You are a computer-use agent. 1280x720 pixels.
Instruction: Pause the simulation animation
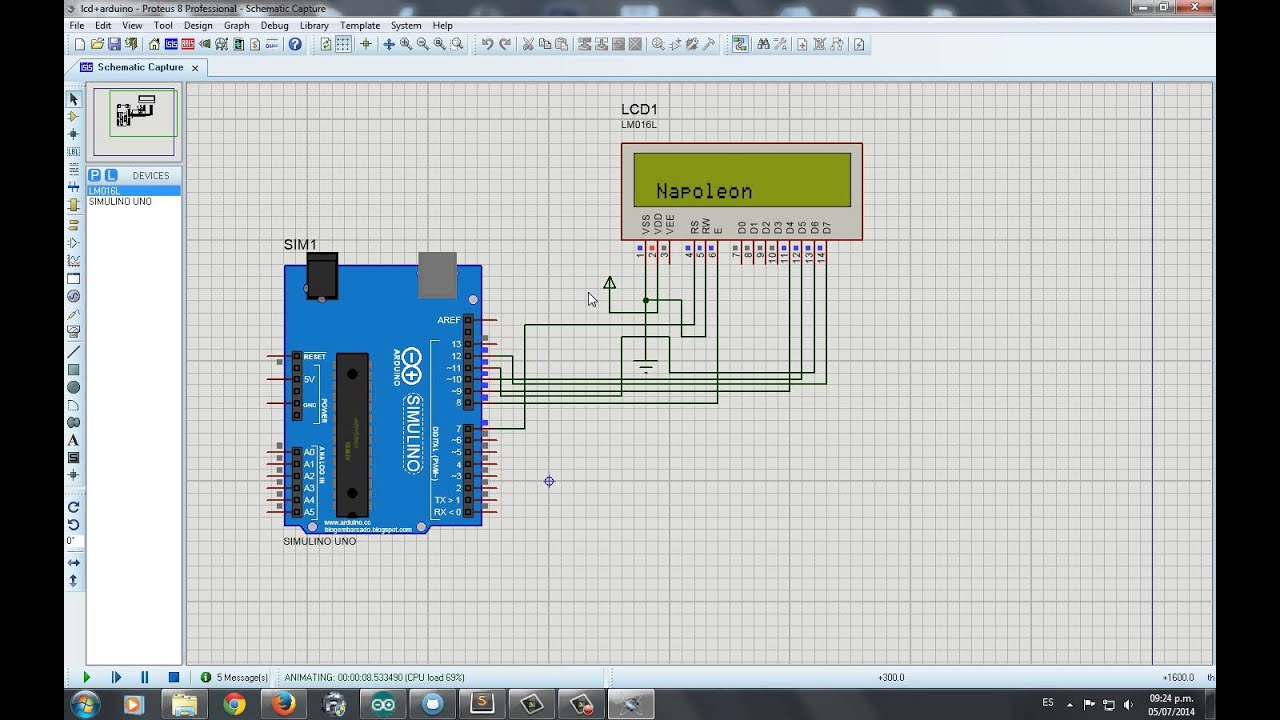pyautogui.click(x=144, y=677)
